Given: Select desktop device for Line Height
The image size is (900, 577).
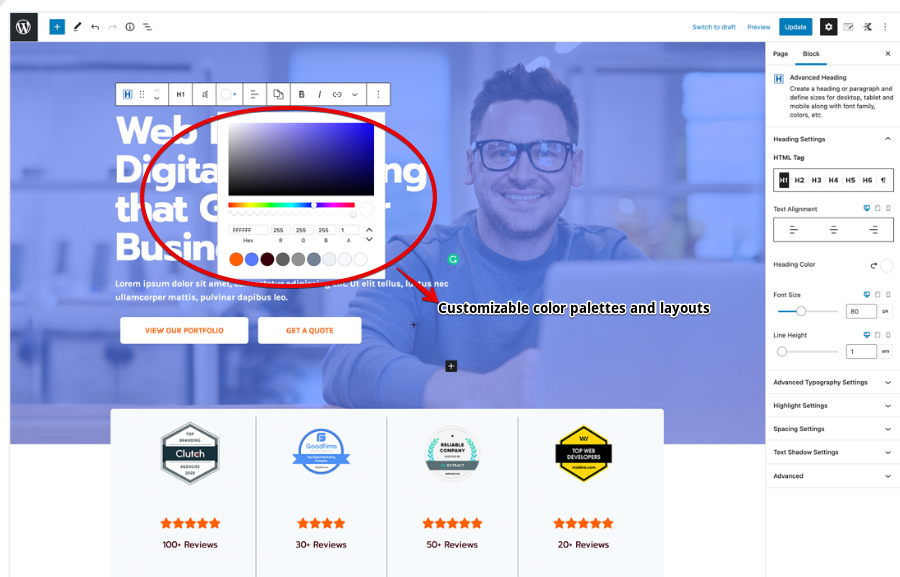Looking at the screenshot, I should click(x=867, y=335).
